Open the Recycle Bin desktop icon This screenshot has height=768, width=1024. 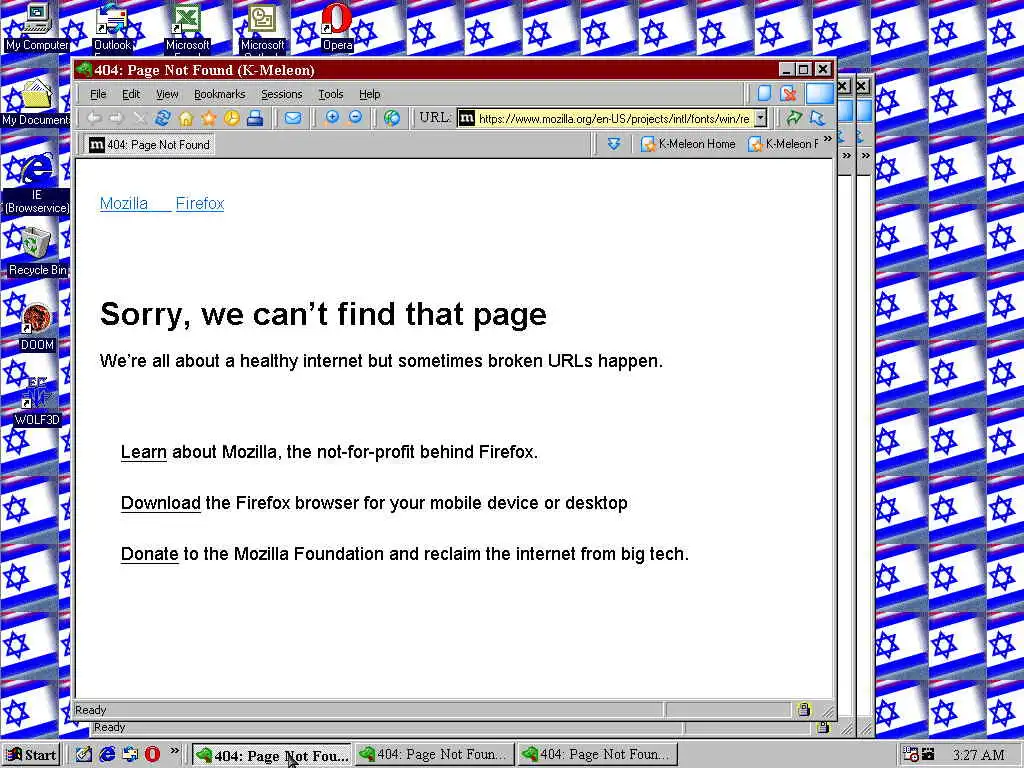[x=37, y=252]
